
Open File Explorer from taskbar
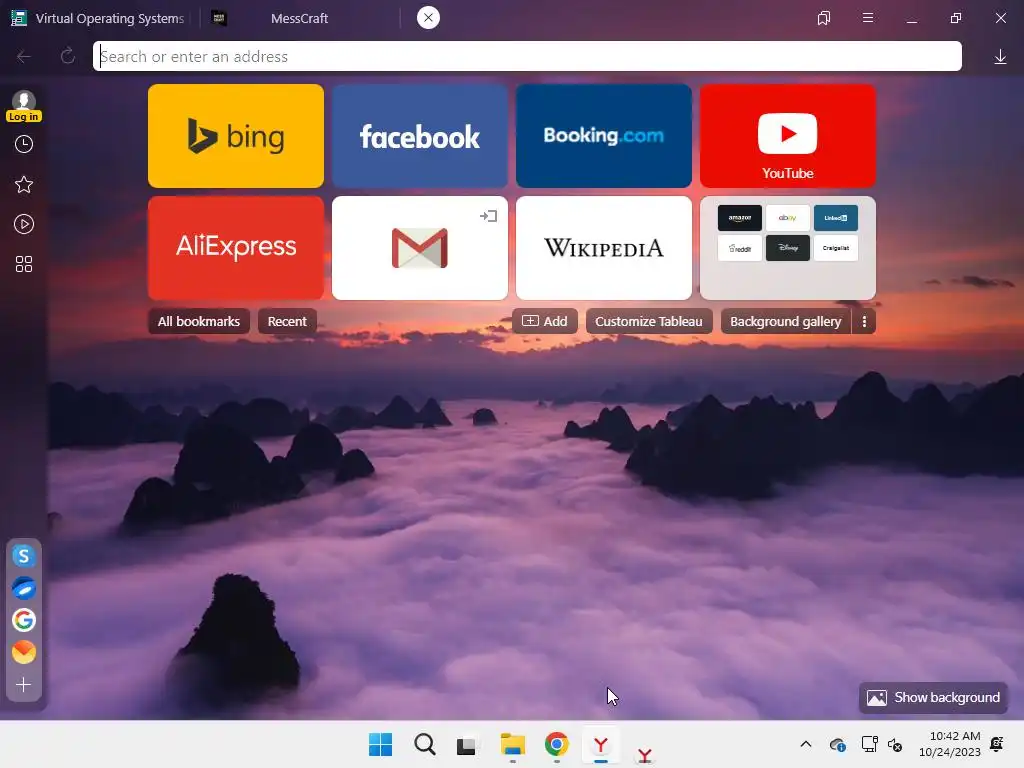pos(513,744)
